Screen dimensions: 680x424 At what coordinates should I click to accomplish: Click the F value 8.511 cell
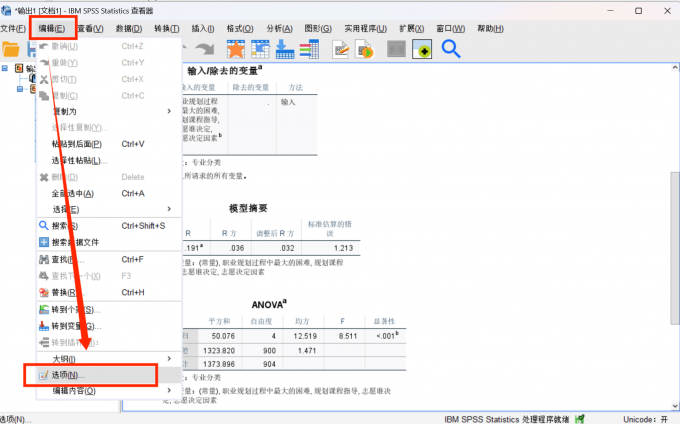coord(348,336)
